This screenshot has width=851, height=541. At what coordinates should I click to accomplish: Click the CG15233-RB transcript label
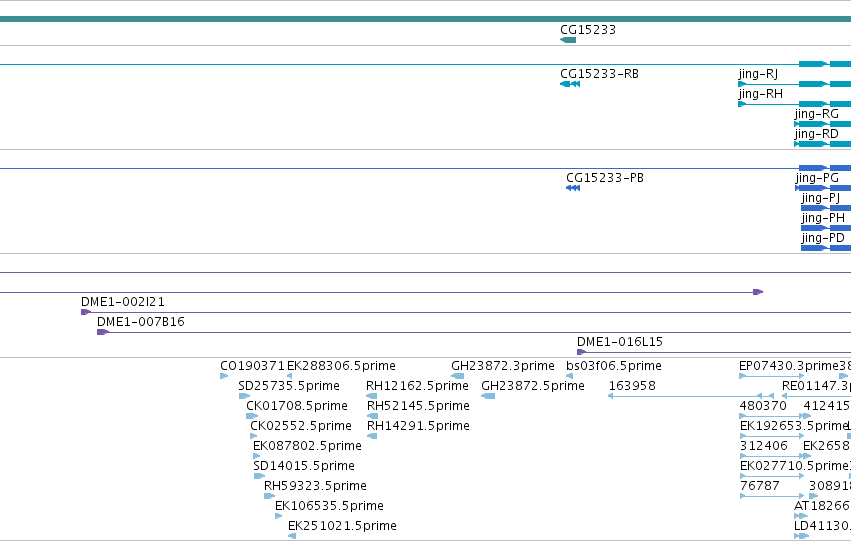click(599, 74)
